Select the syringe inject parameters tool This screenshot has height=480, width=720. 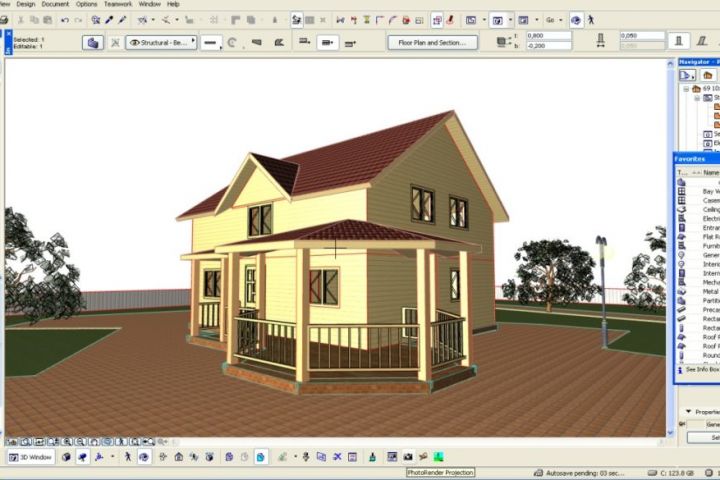click(122, 20)
